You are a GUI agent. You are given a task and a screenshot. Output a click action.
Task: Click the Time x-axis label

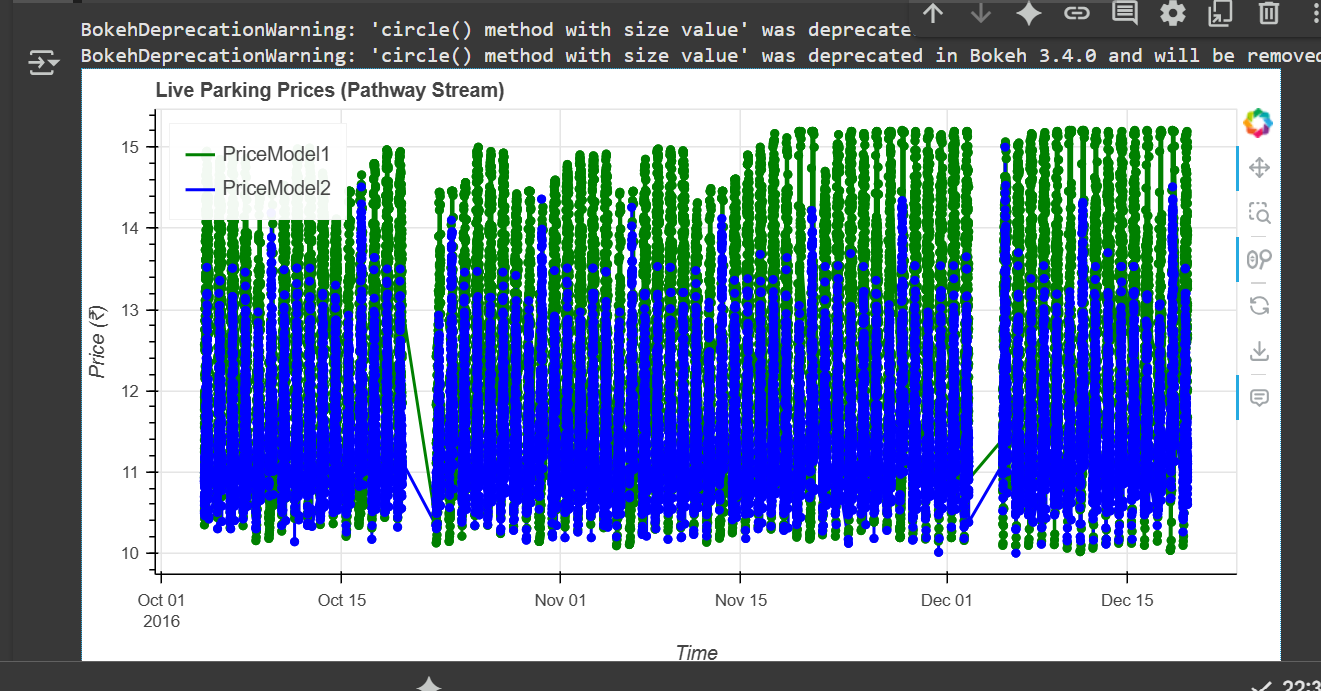(x=697, y=653)
